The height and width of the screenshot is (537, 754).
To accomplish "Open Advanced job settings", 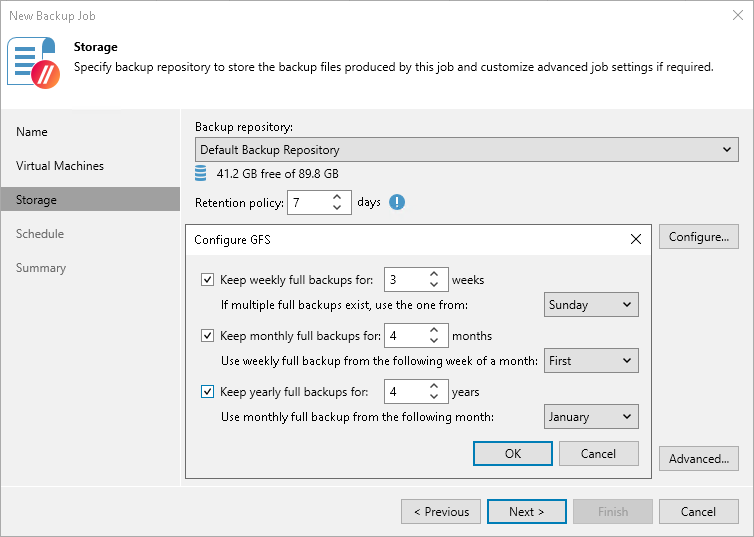I will pyautogui.click(x=699, y=459).
